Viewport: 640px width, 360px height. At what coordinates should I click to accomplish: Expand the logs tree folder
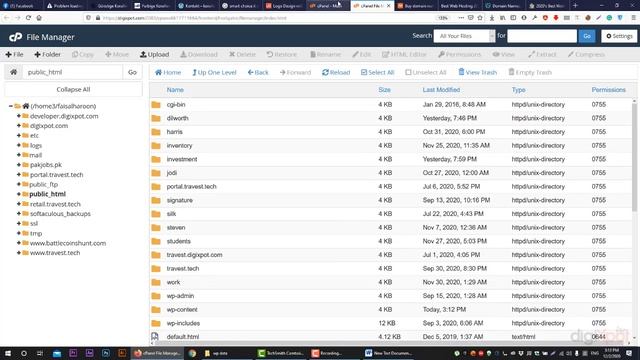click(x=19, y=145)
